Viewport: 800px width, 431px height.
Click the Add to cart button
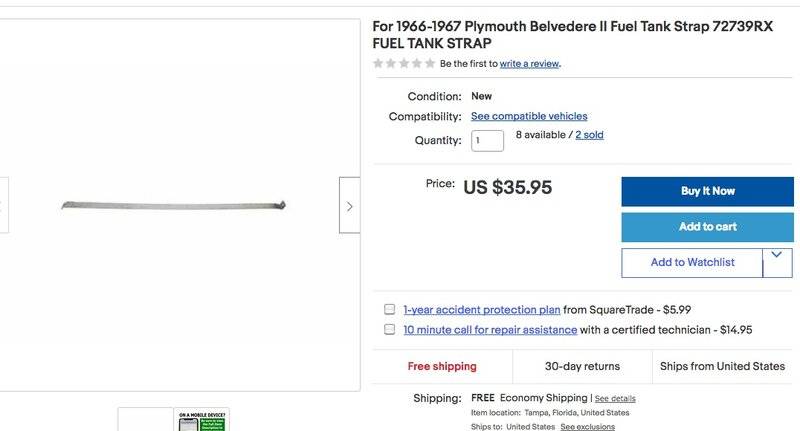click(707, 227)
